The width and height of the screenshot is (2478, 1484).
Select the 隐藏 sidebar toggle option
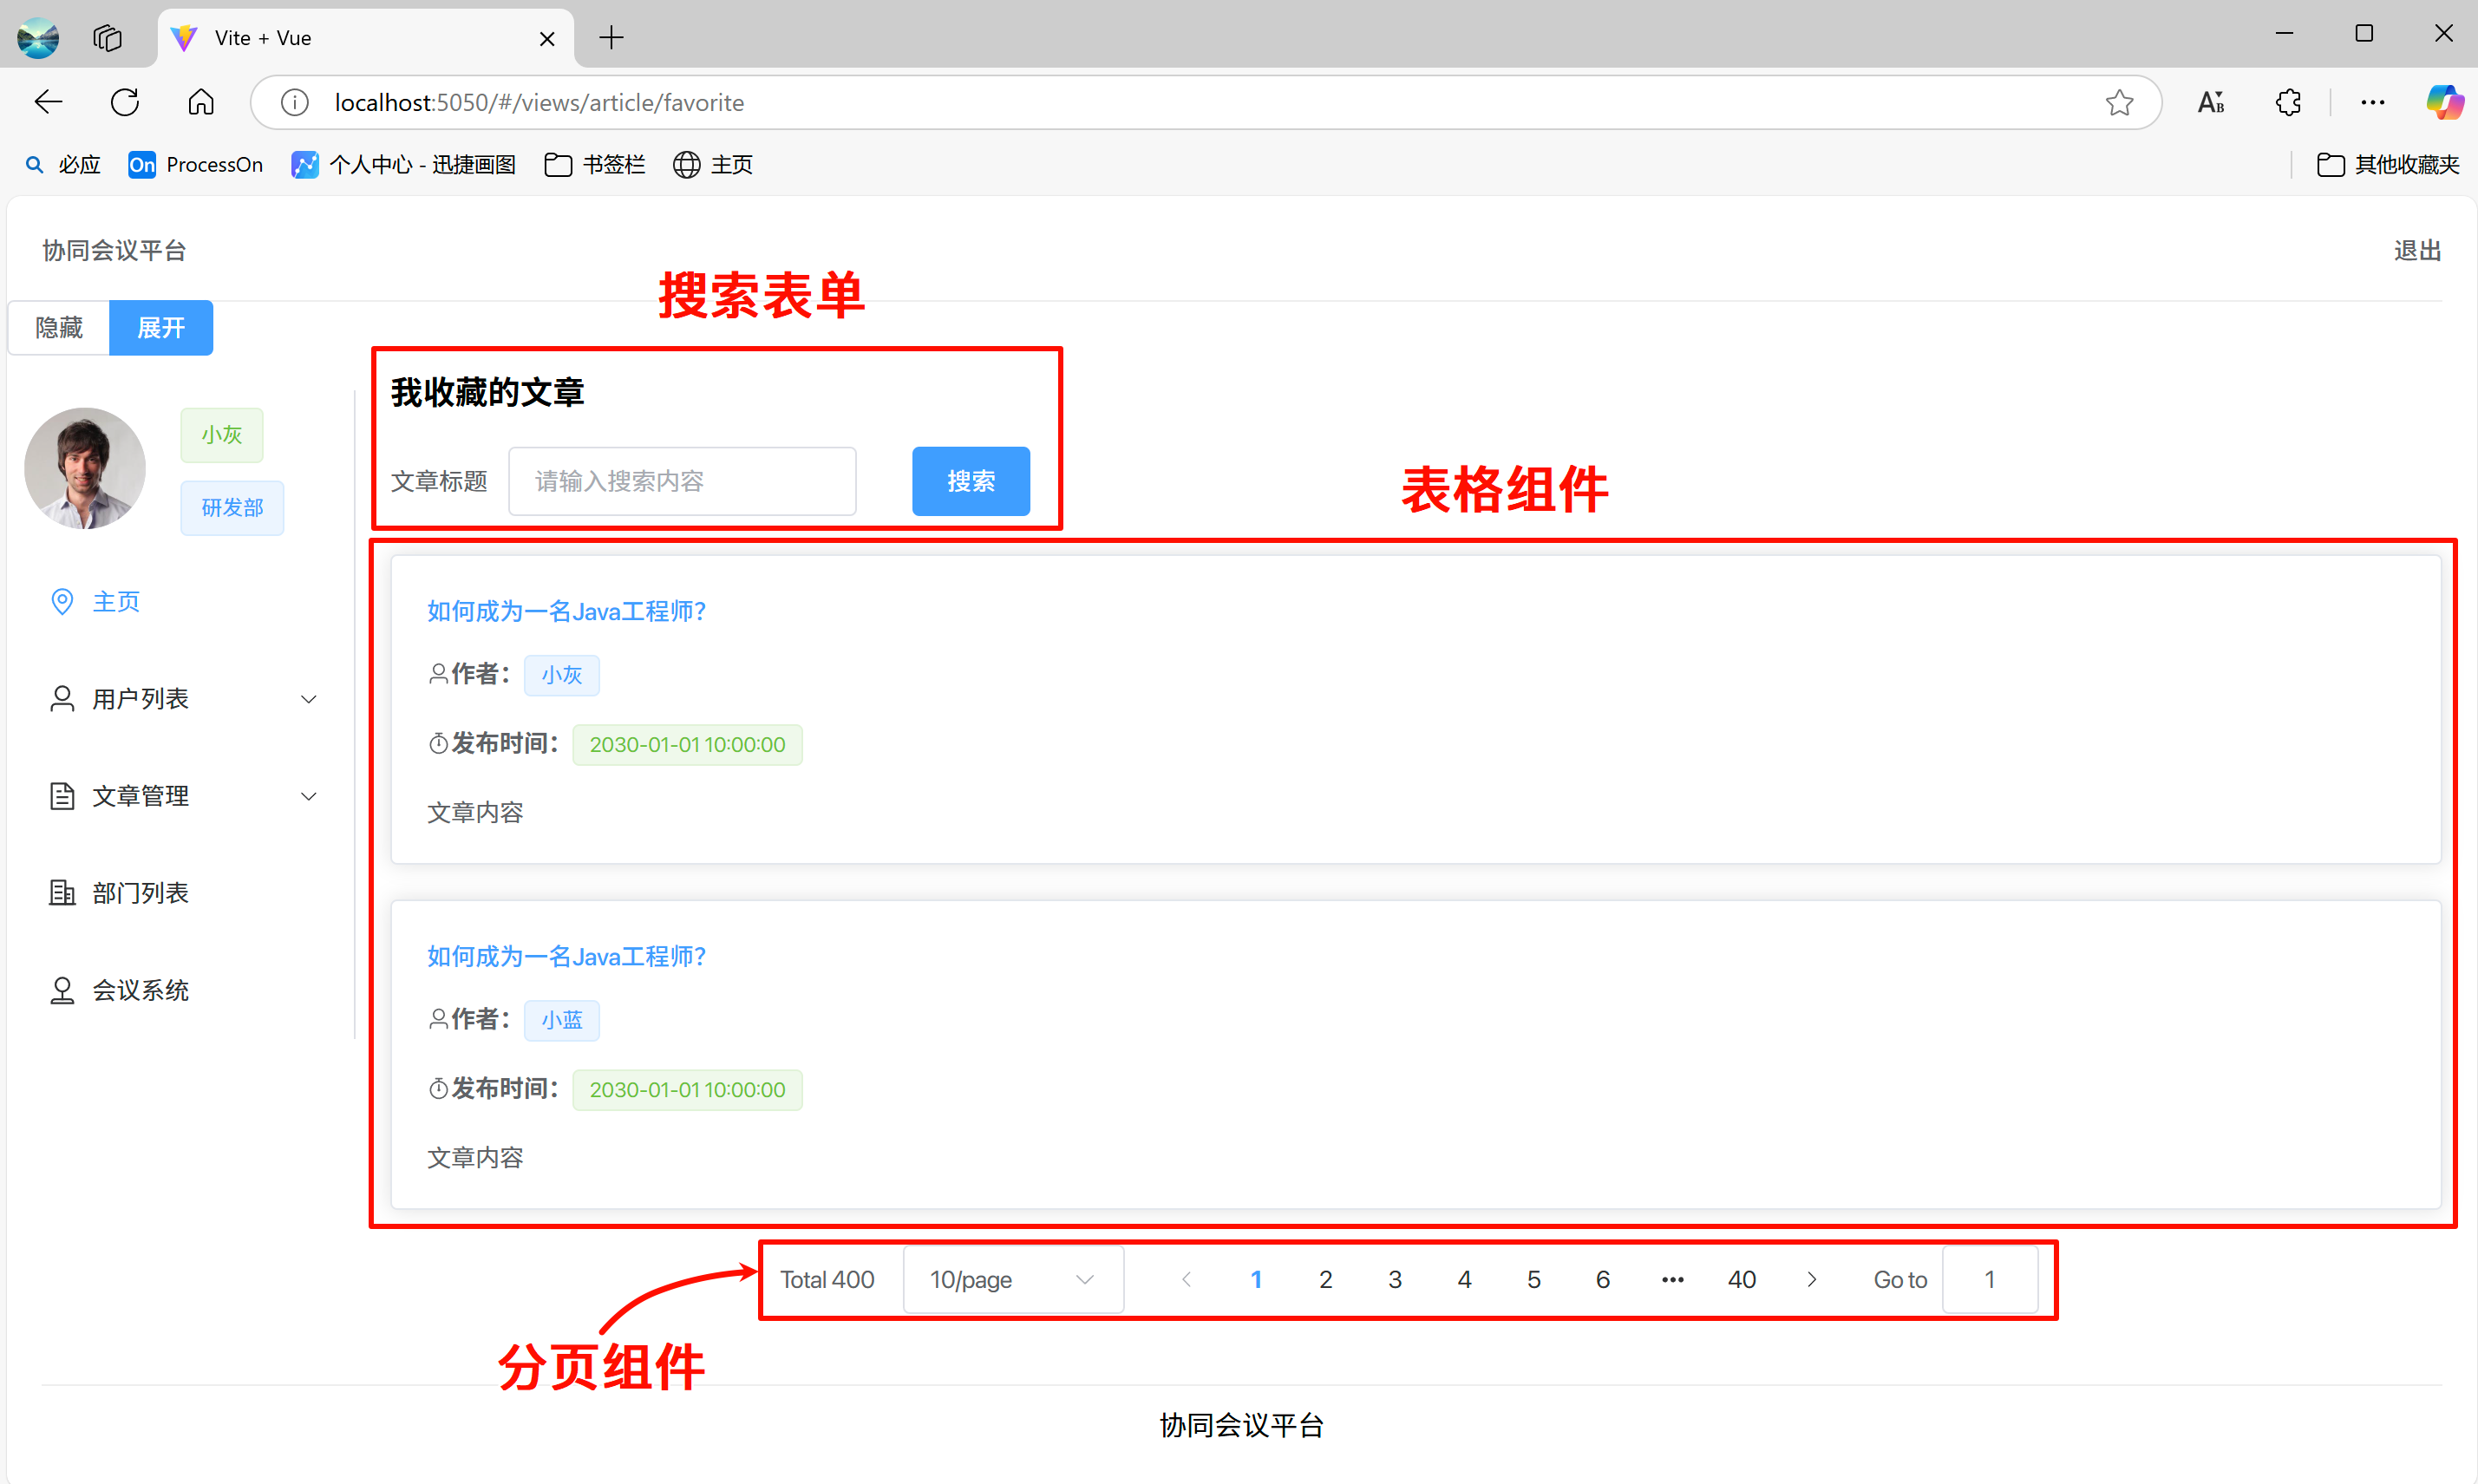[59, 328]
